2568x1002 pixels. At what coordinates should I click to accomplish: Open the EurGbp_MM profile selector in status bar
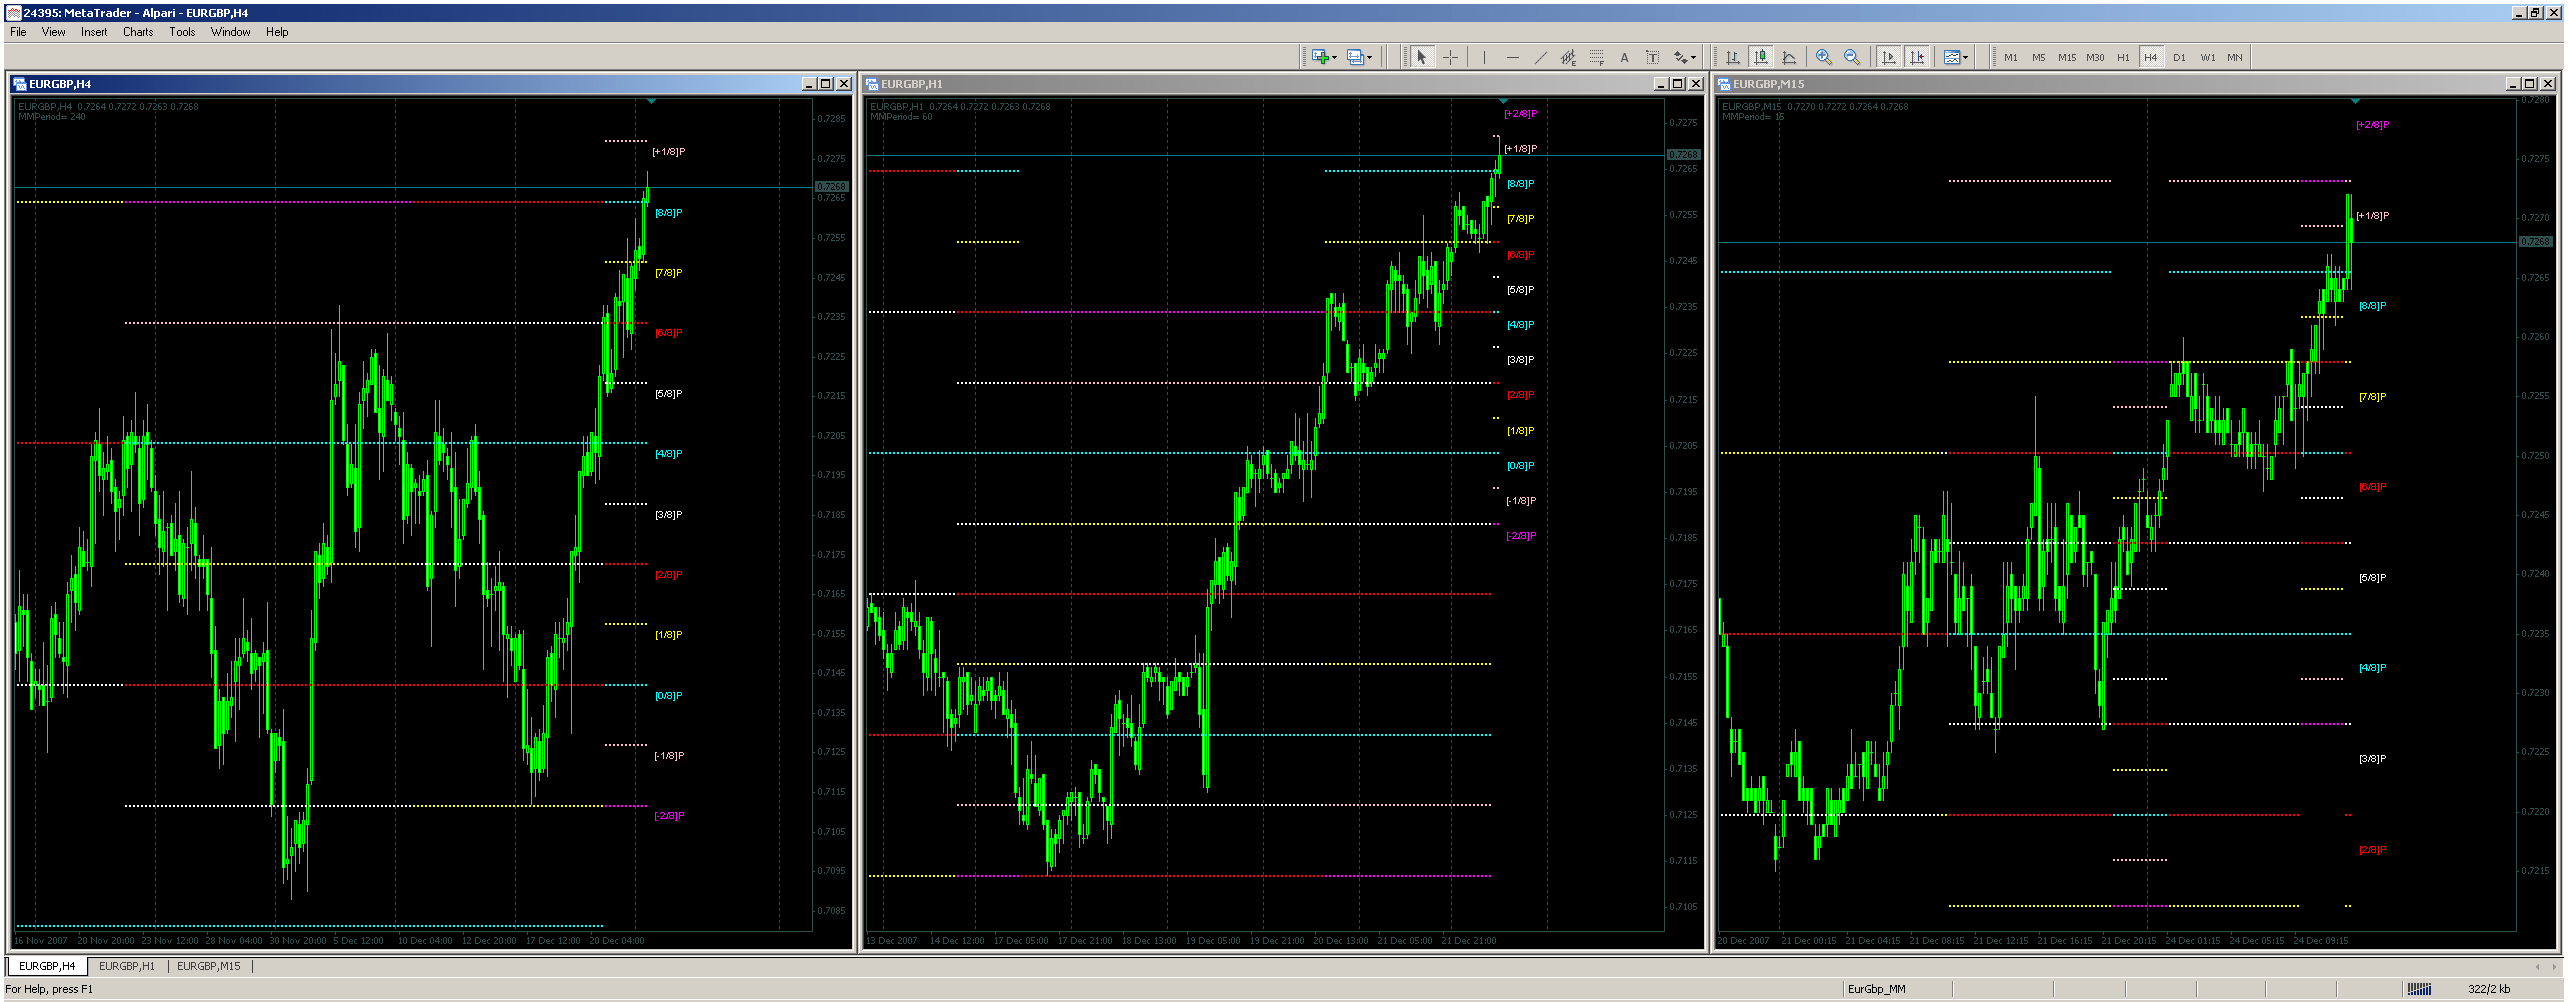1876,989
